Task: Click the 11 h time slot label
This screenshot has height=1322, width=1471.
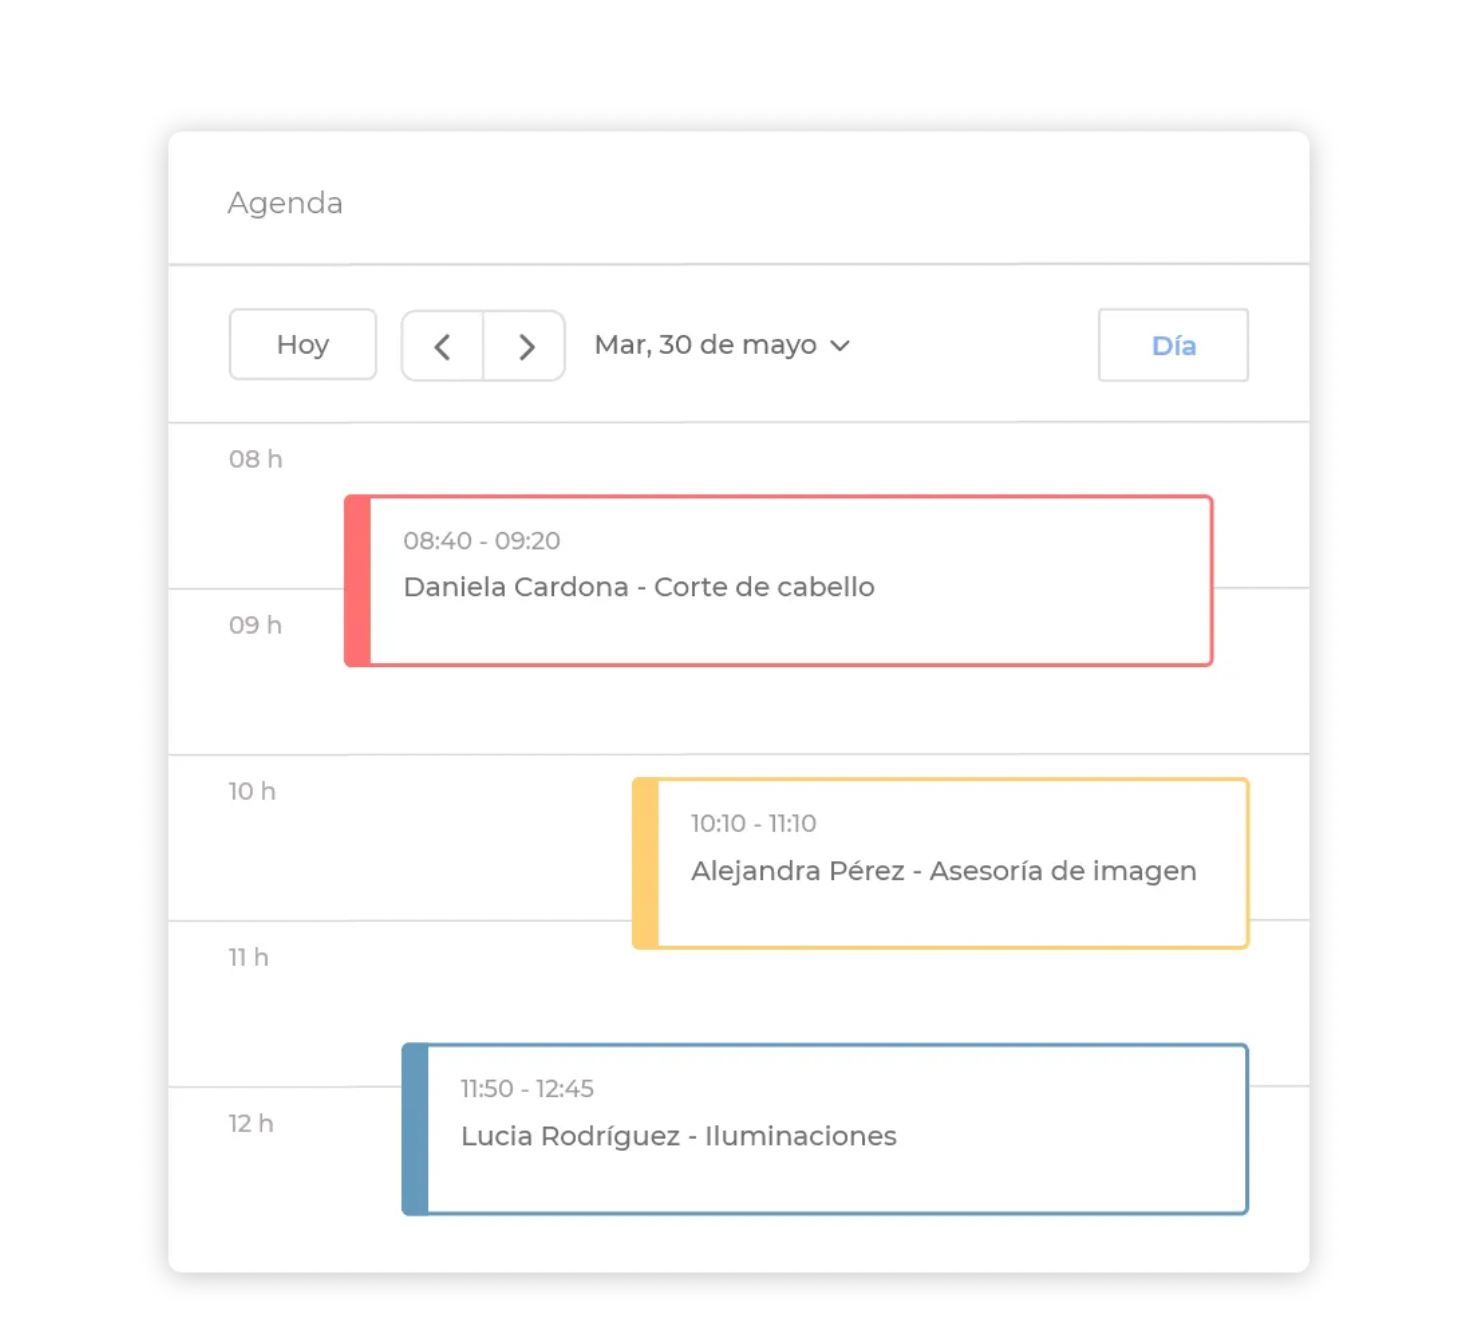Action: tap(248, 957)
